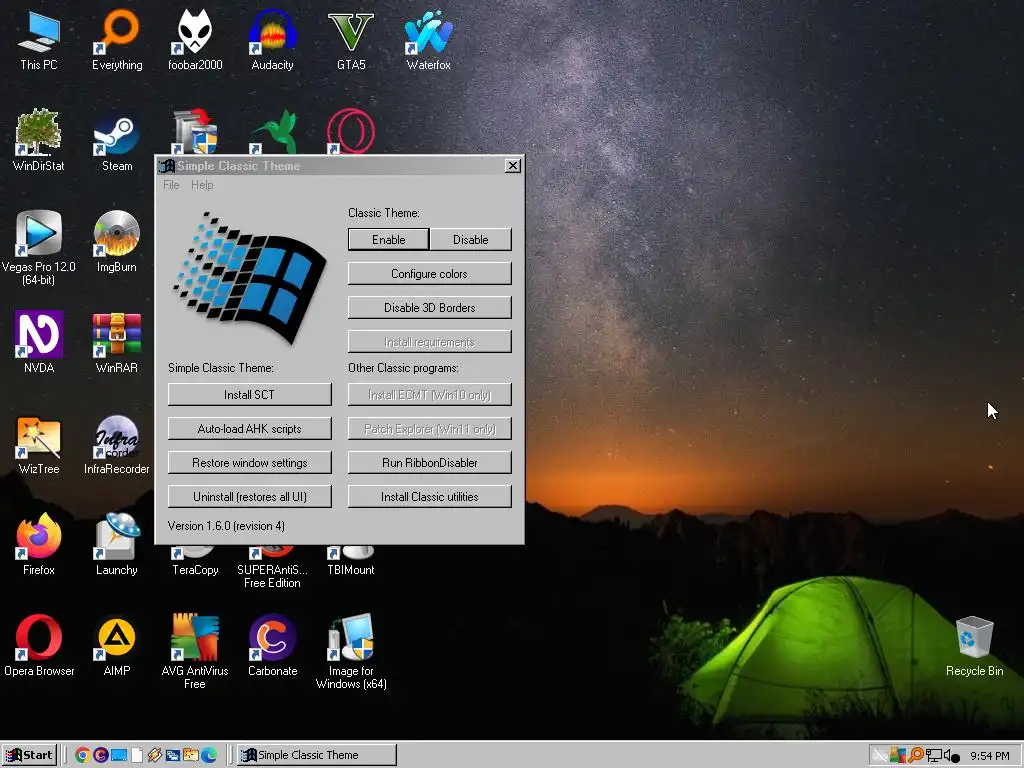Click the 9:54 PM system clock

tap(989, 756)
